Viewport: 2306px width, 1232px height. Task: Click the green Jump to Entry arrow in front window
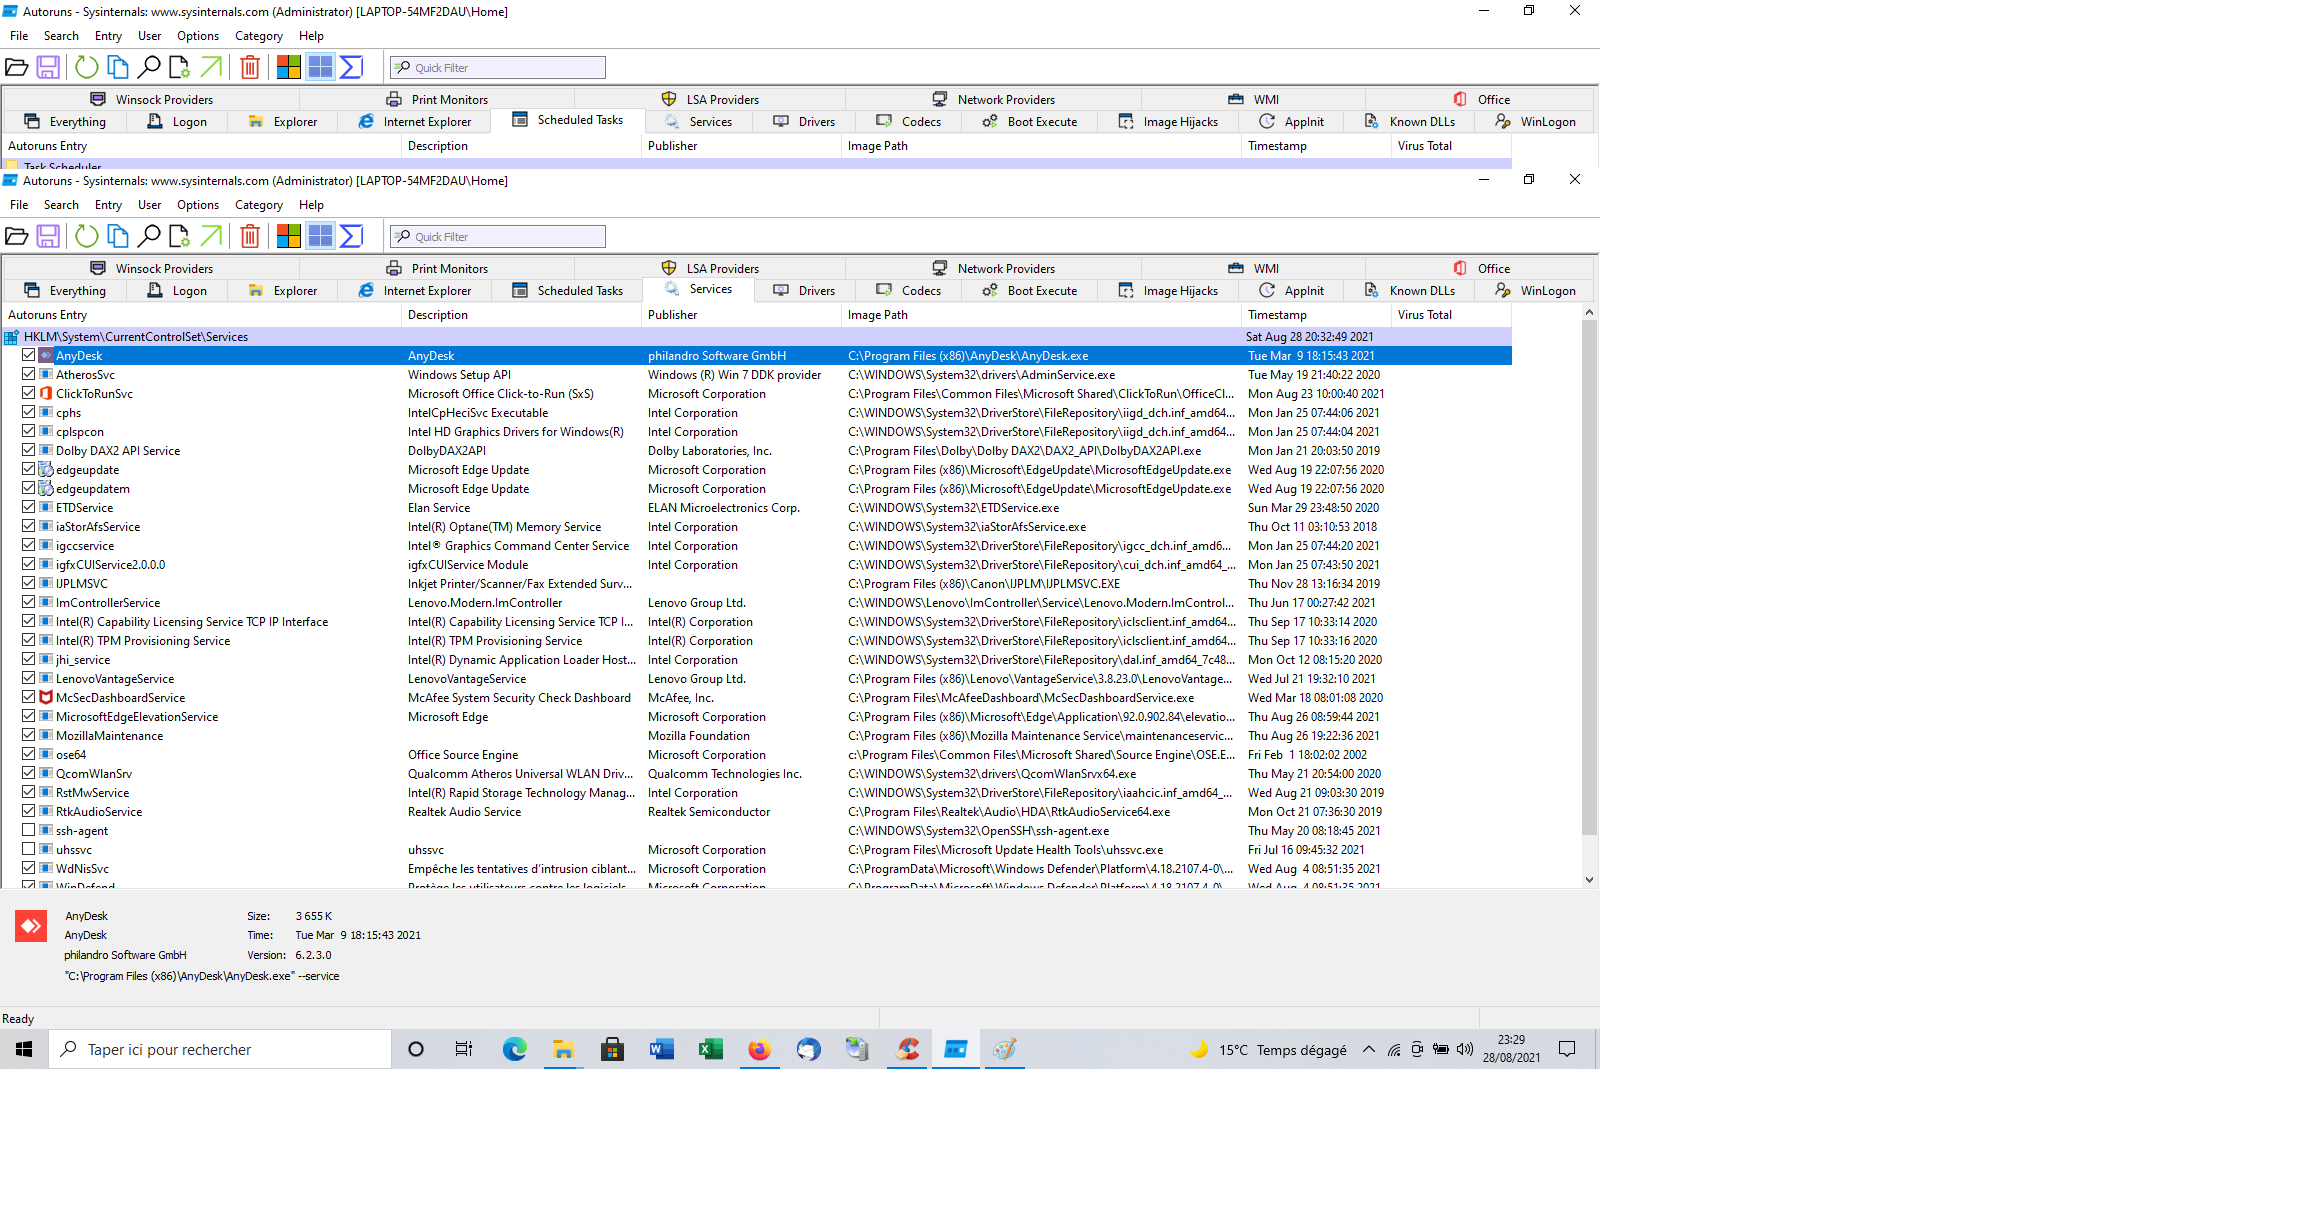211,236
